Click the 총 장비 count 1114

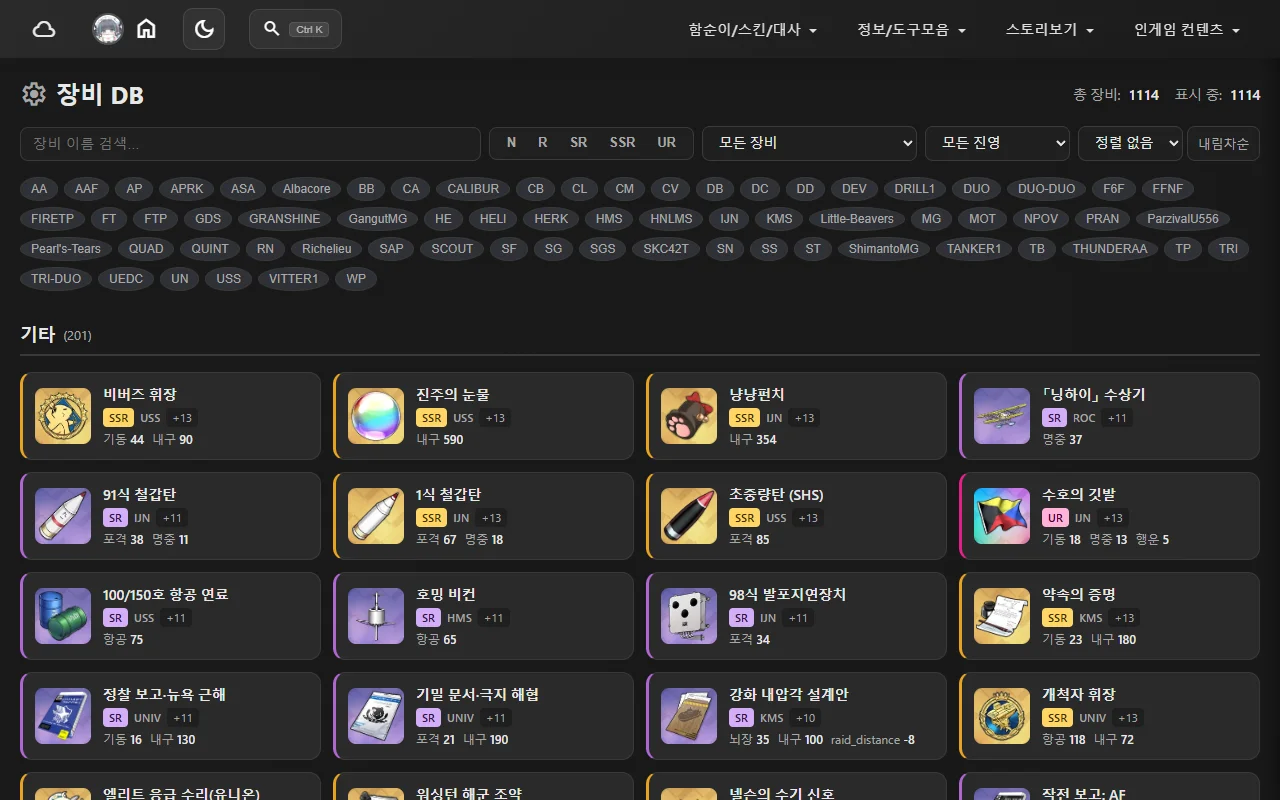pyautogui.click(x=1144, y=95)
